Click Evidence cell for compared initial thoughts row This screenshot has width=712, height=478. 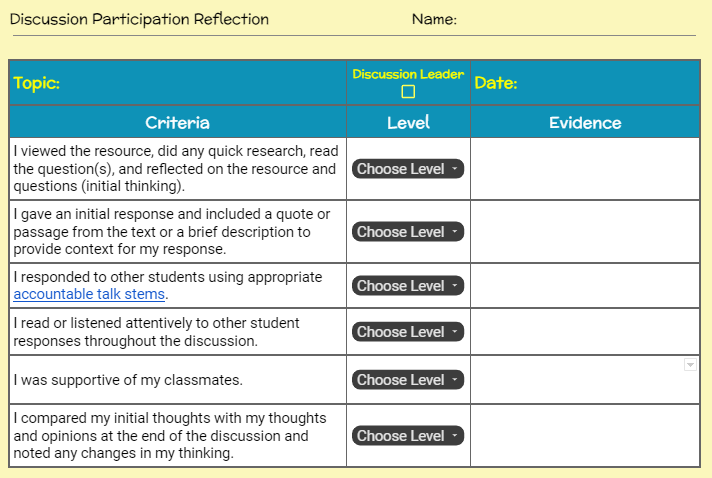coord(585,436)
